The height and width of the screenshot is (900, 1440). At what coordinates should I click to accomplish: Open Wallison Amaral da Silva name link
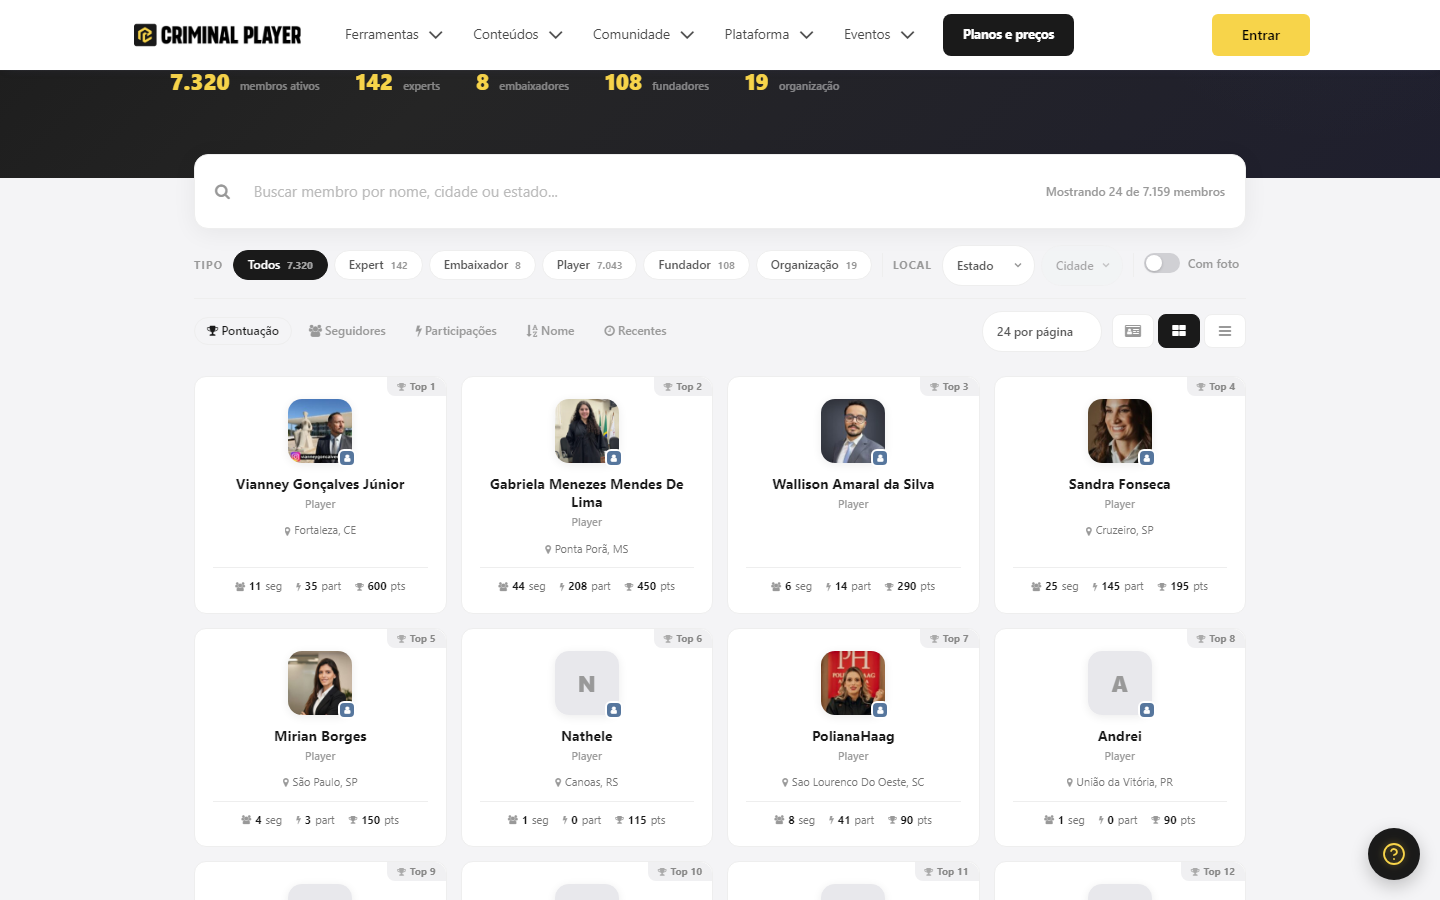pyautogui.click(x=853, y=484)
